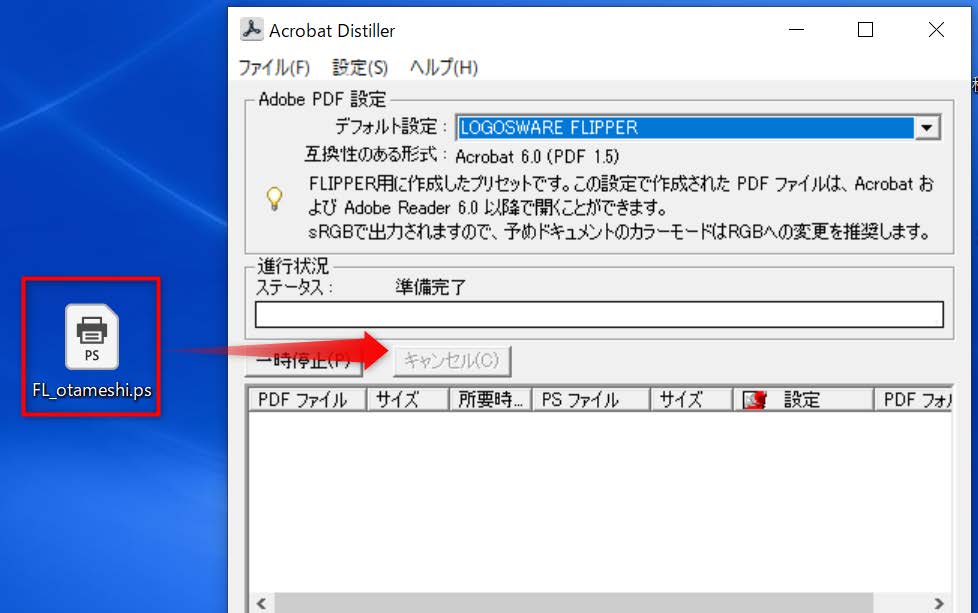The height and width of the screenshot is (613, 978).
Task: Select the LOGOSWARE FLIPPER combo box field
Action: click(698, 128)
